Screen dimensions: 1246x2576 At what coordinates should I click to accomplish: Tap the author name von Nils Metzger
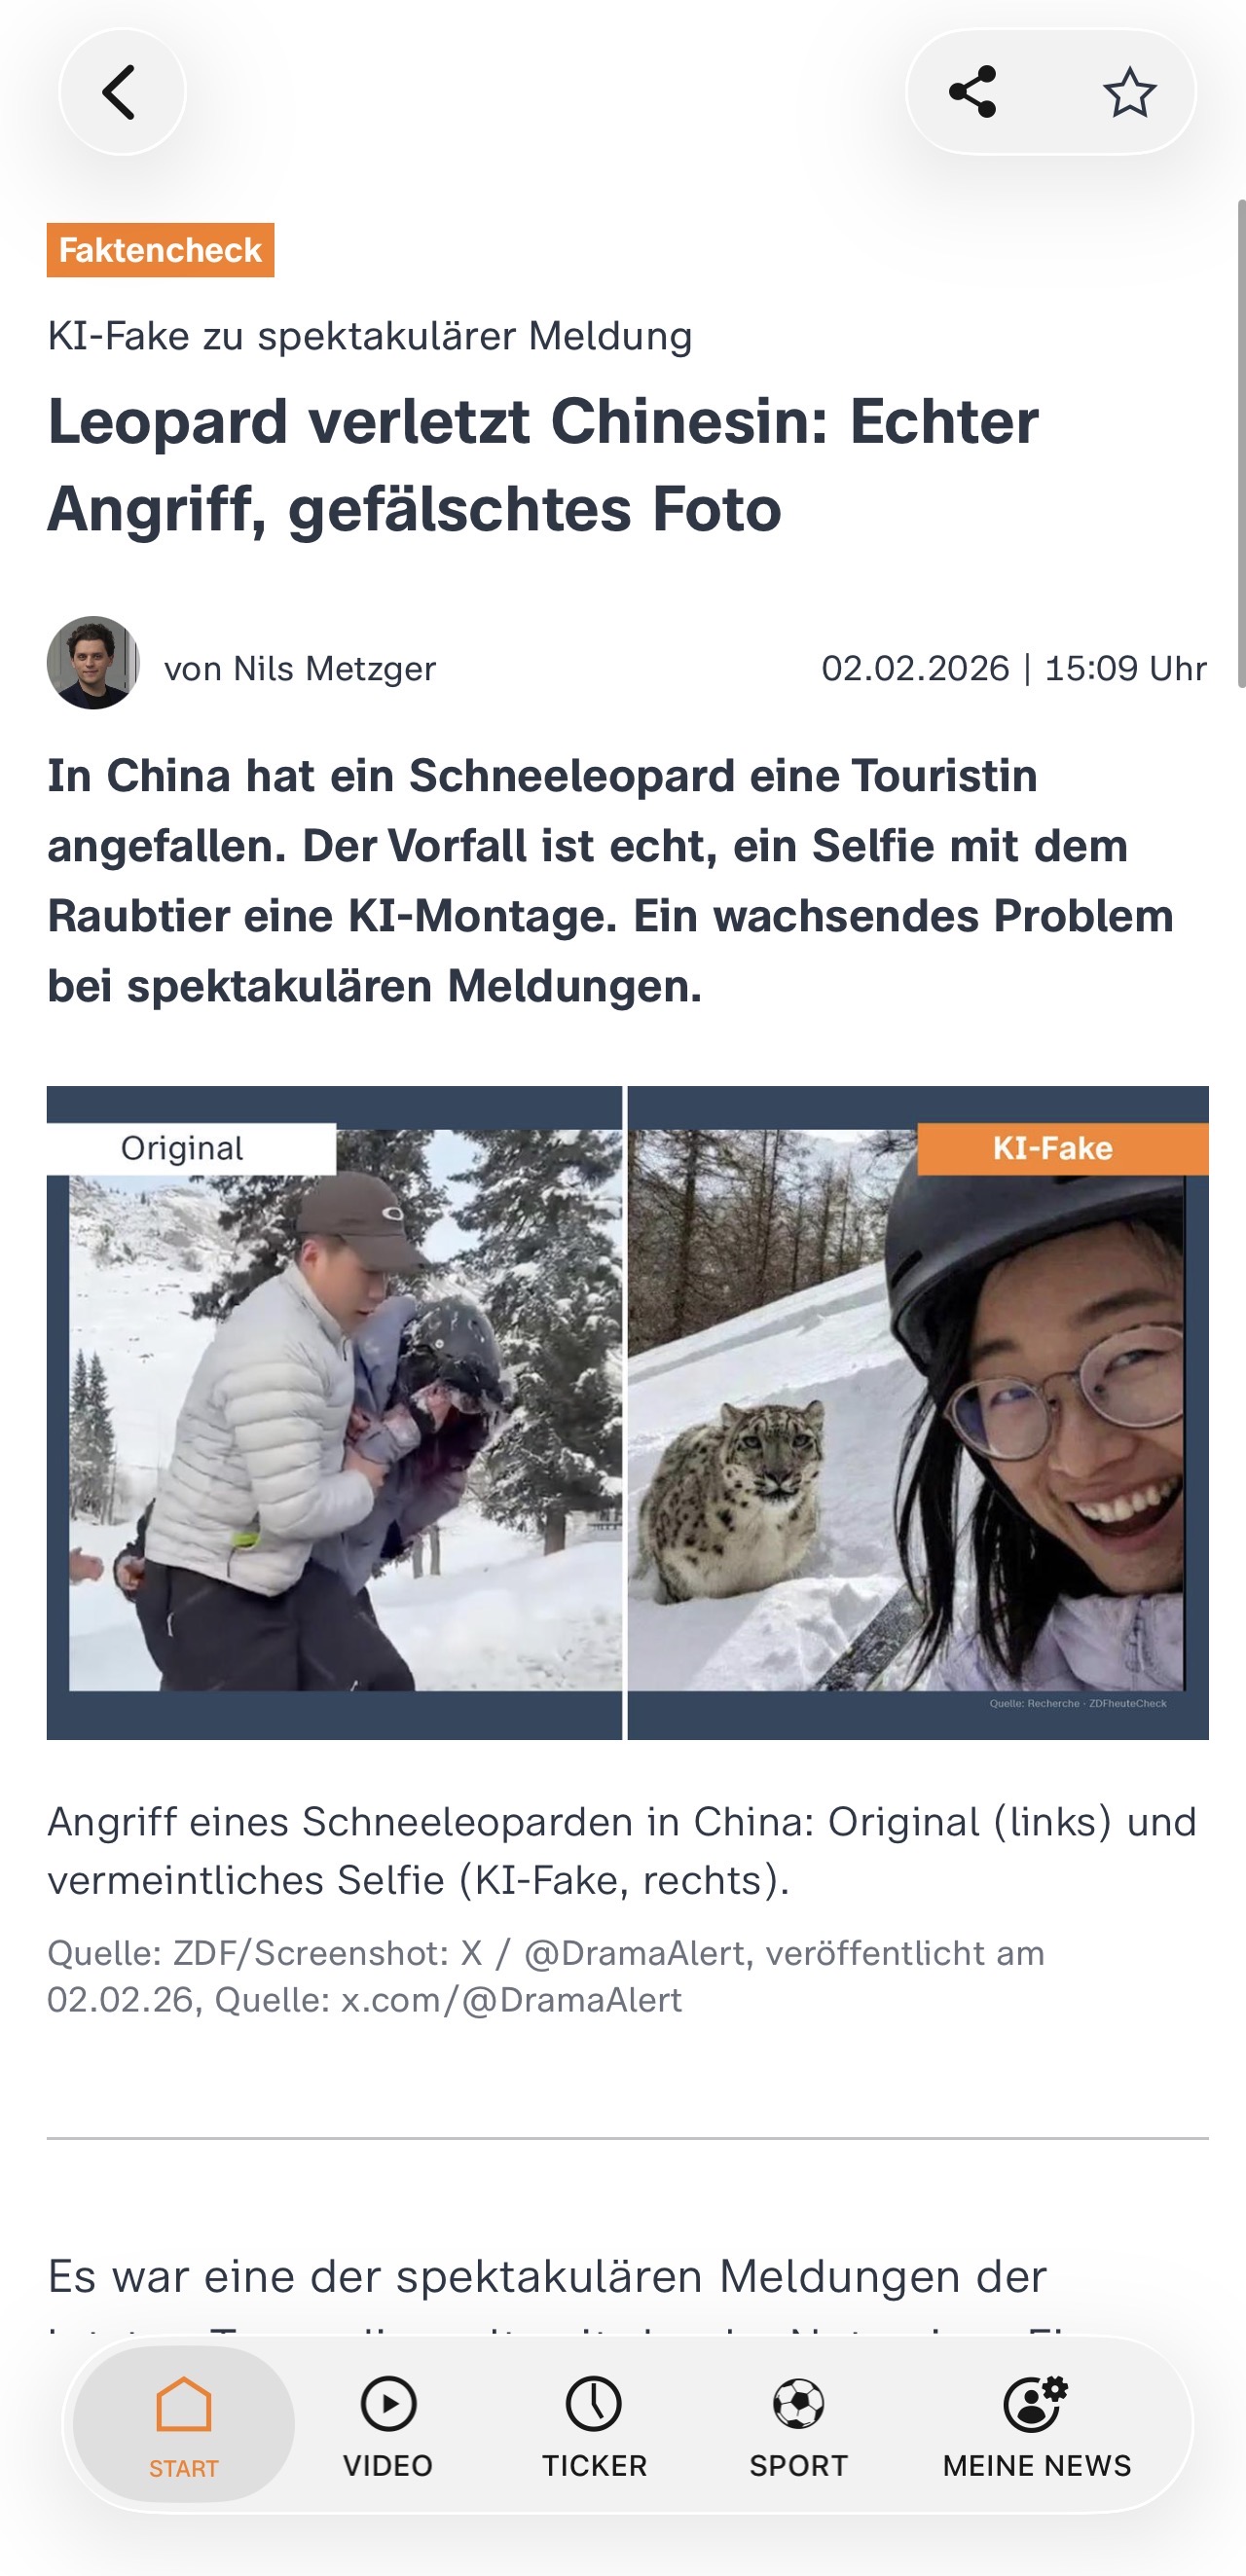click(300, 668)
